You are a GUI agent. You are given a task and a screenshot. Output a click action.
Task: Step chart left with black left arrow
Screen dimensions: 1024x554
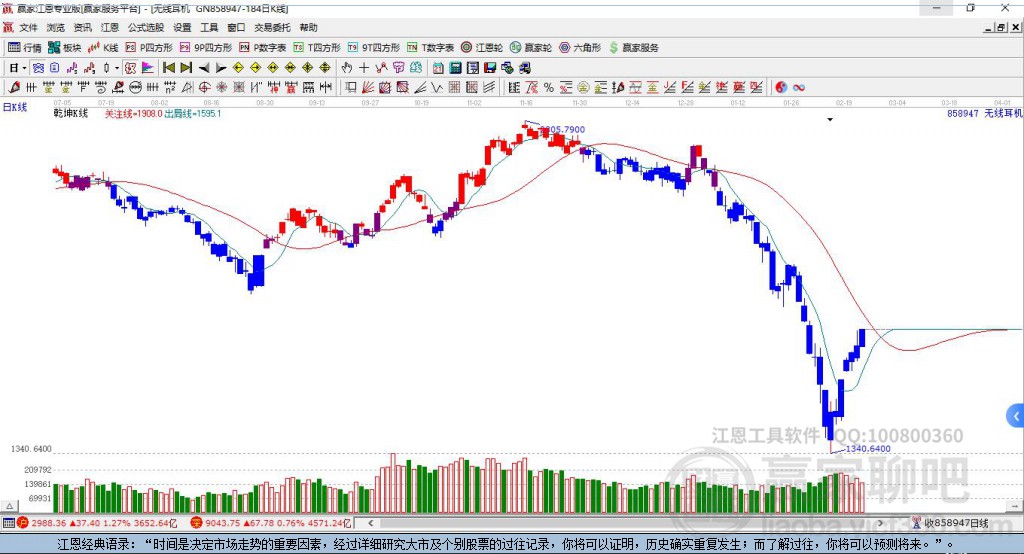(x=204, y=68)
